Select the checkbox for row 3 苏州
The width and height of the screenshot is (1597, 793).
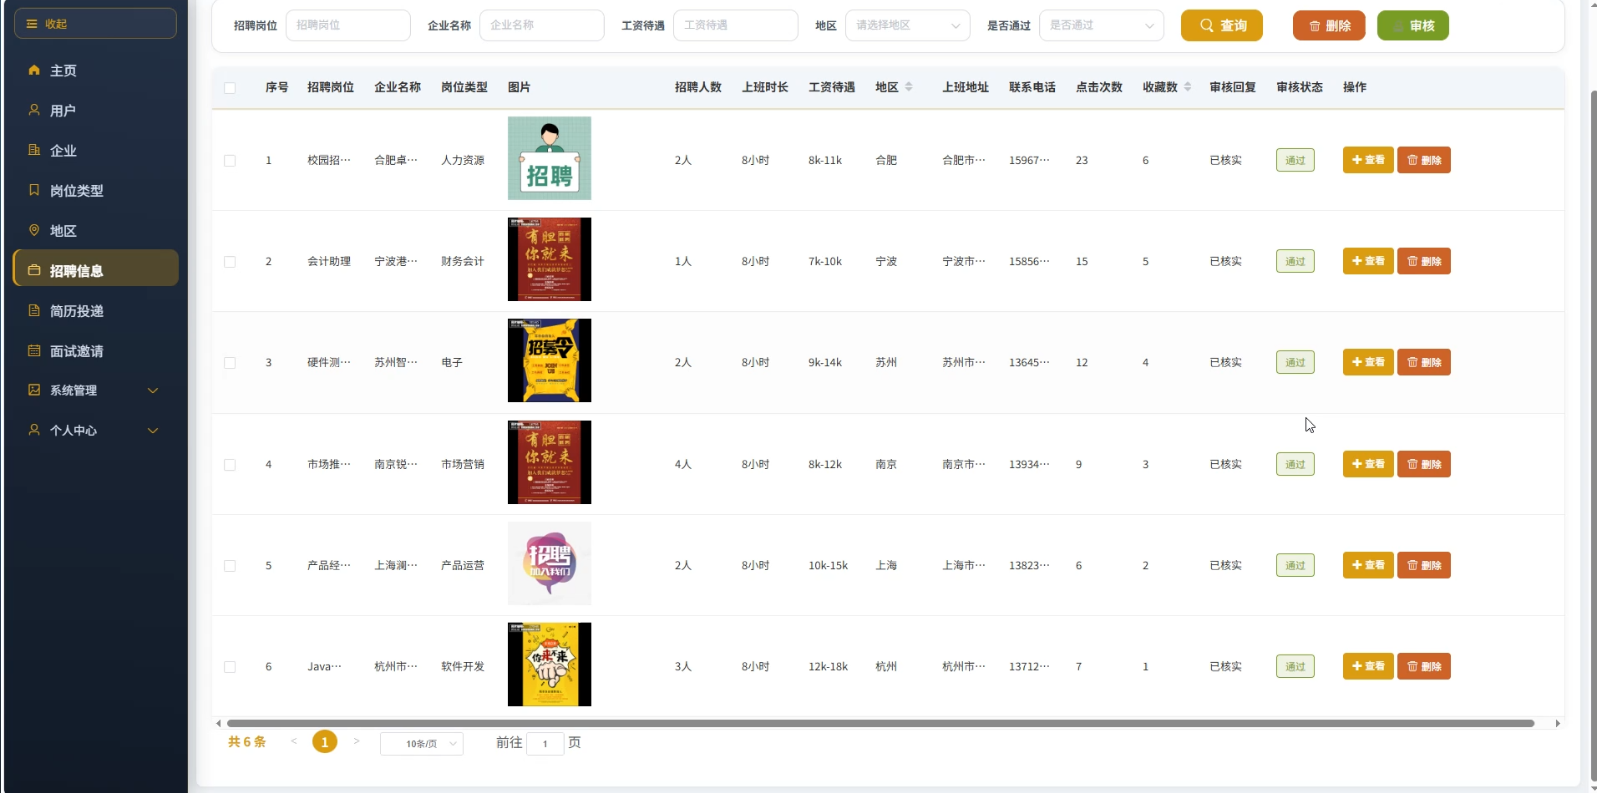coord(230,363)
